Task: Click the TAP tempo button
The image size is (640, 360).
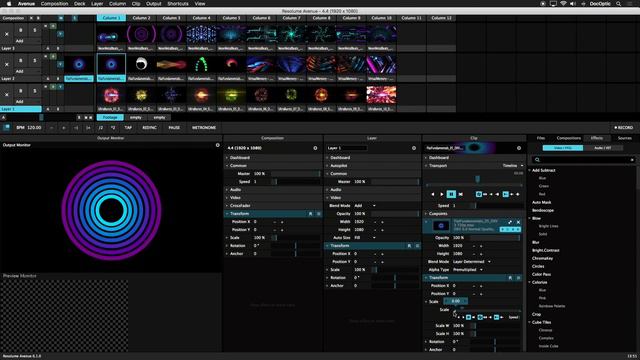Action: click(x=128, y=128)
